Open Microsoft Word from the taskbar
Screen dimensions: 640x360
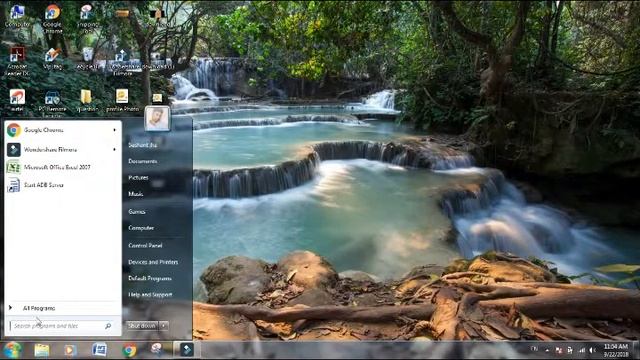[99, 350]
